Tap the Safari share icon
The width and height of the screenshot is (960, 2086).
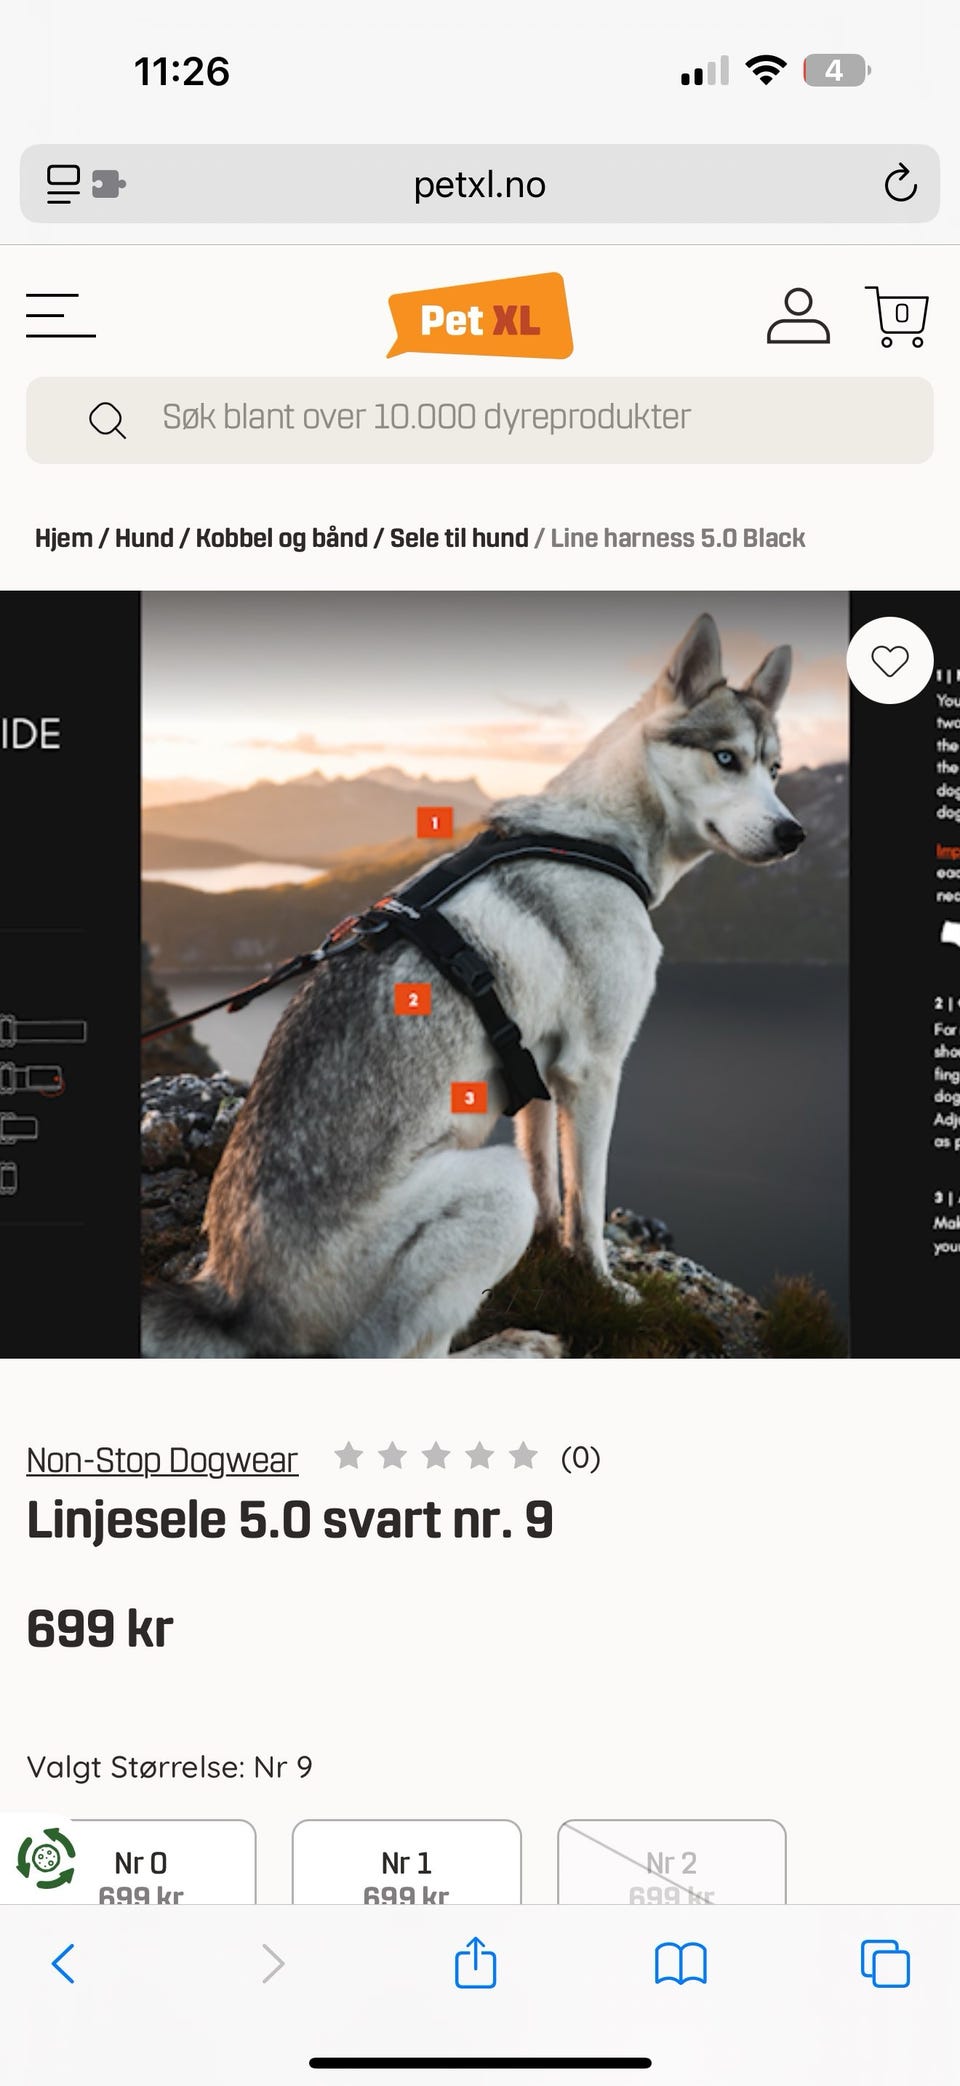(475, 1962)
